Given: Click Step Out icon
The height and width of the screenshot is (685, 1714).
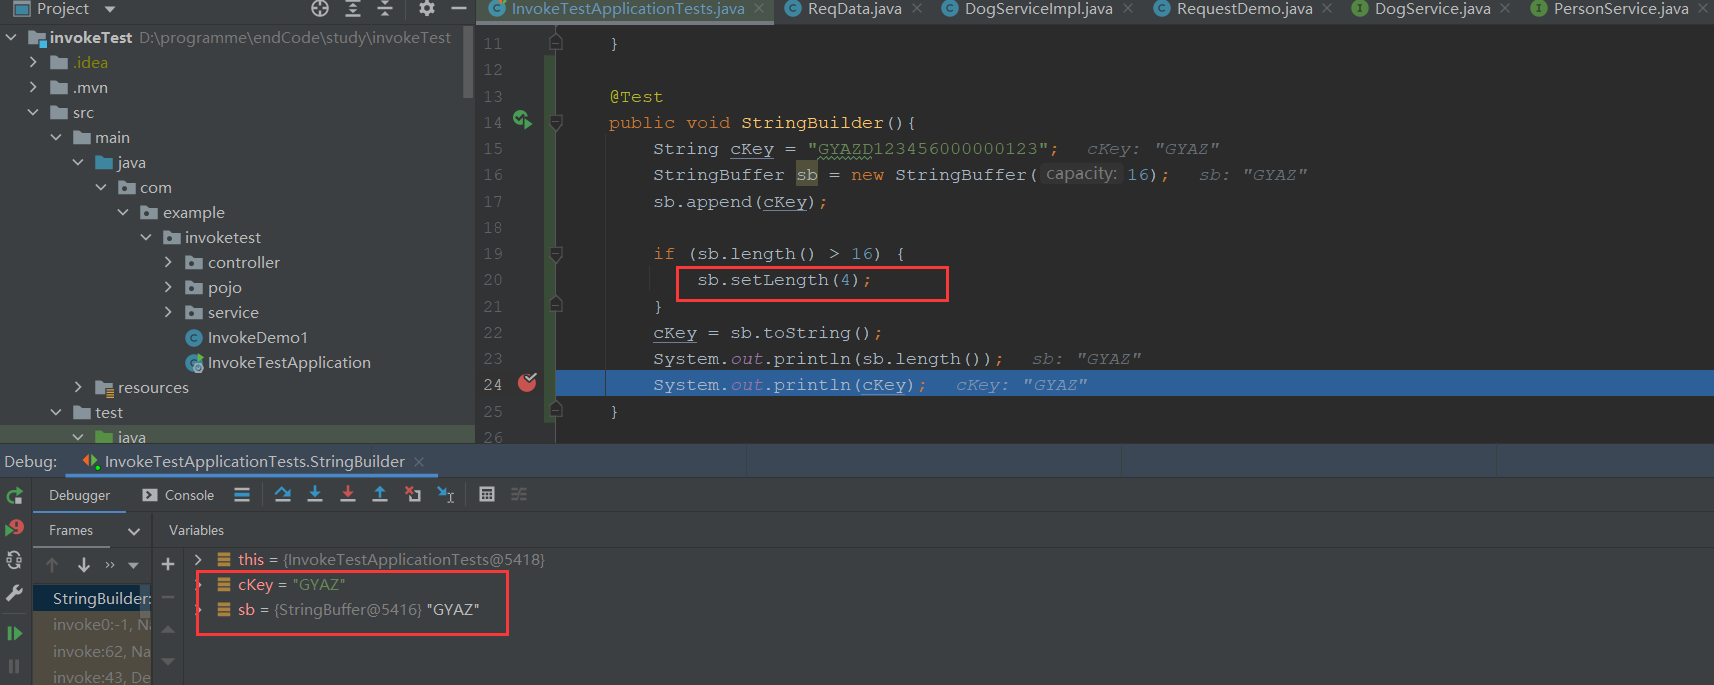Looking at the screenshot, I should (x=380, y=494).
